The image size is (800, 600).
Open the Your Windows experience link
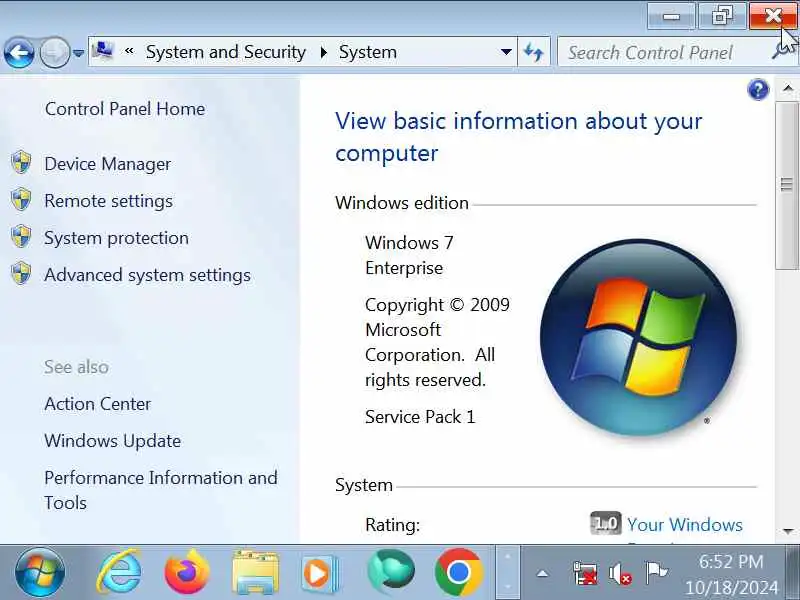(x=685, y=524)
